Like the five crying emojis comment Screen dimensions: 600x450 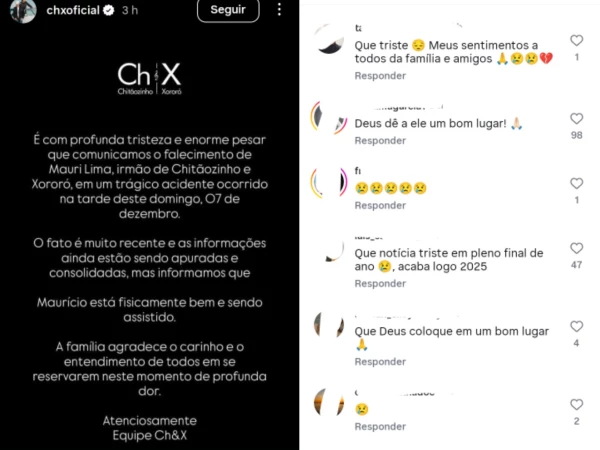click(576, 183)
